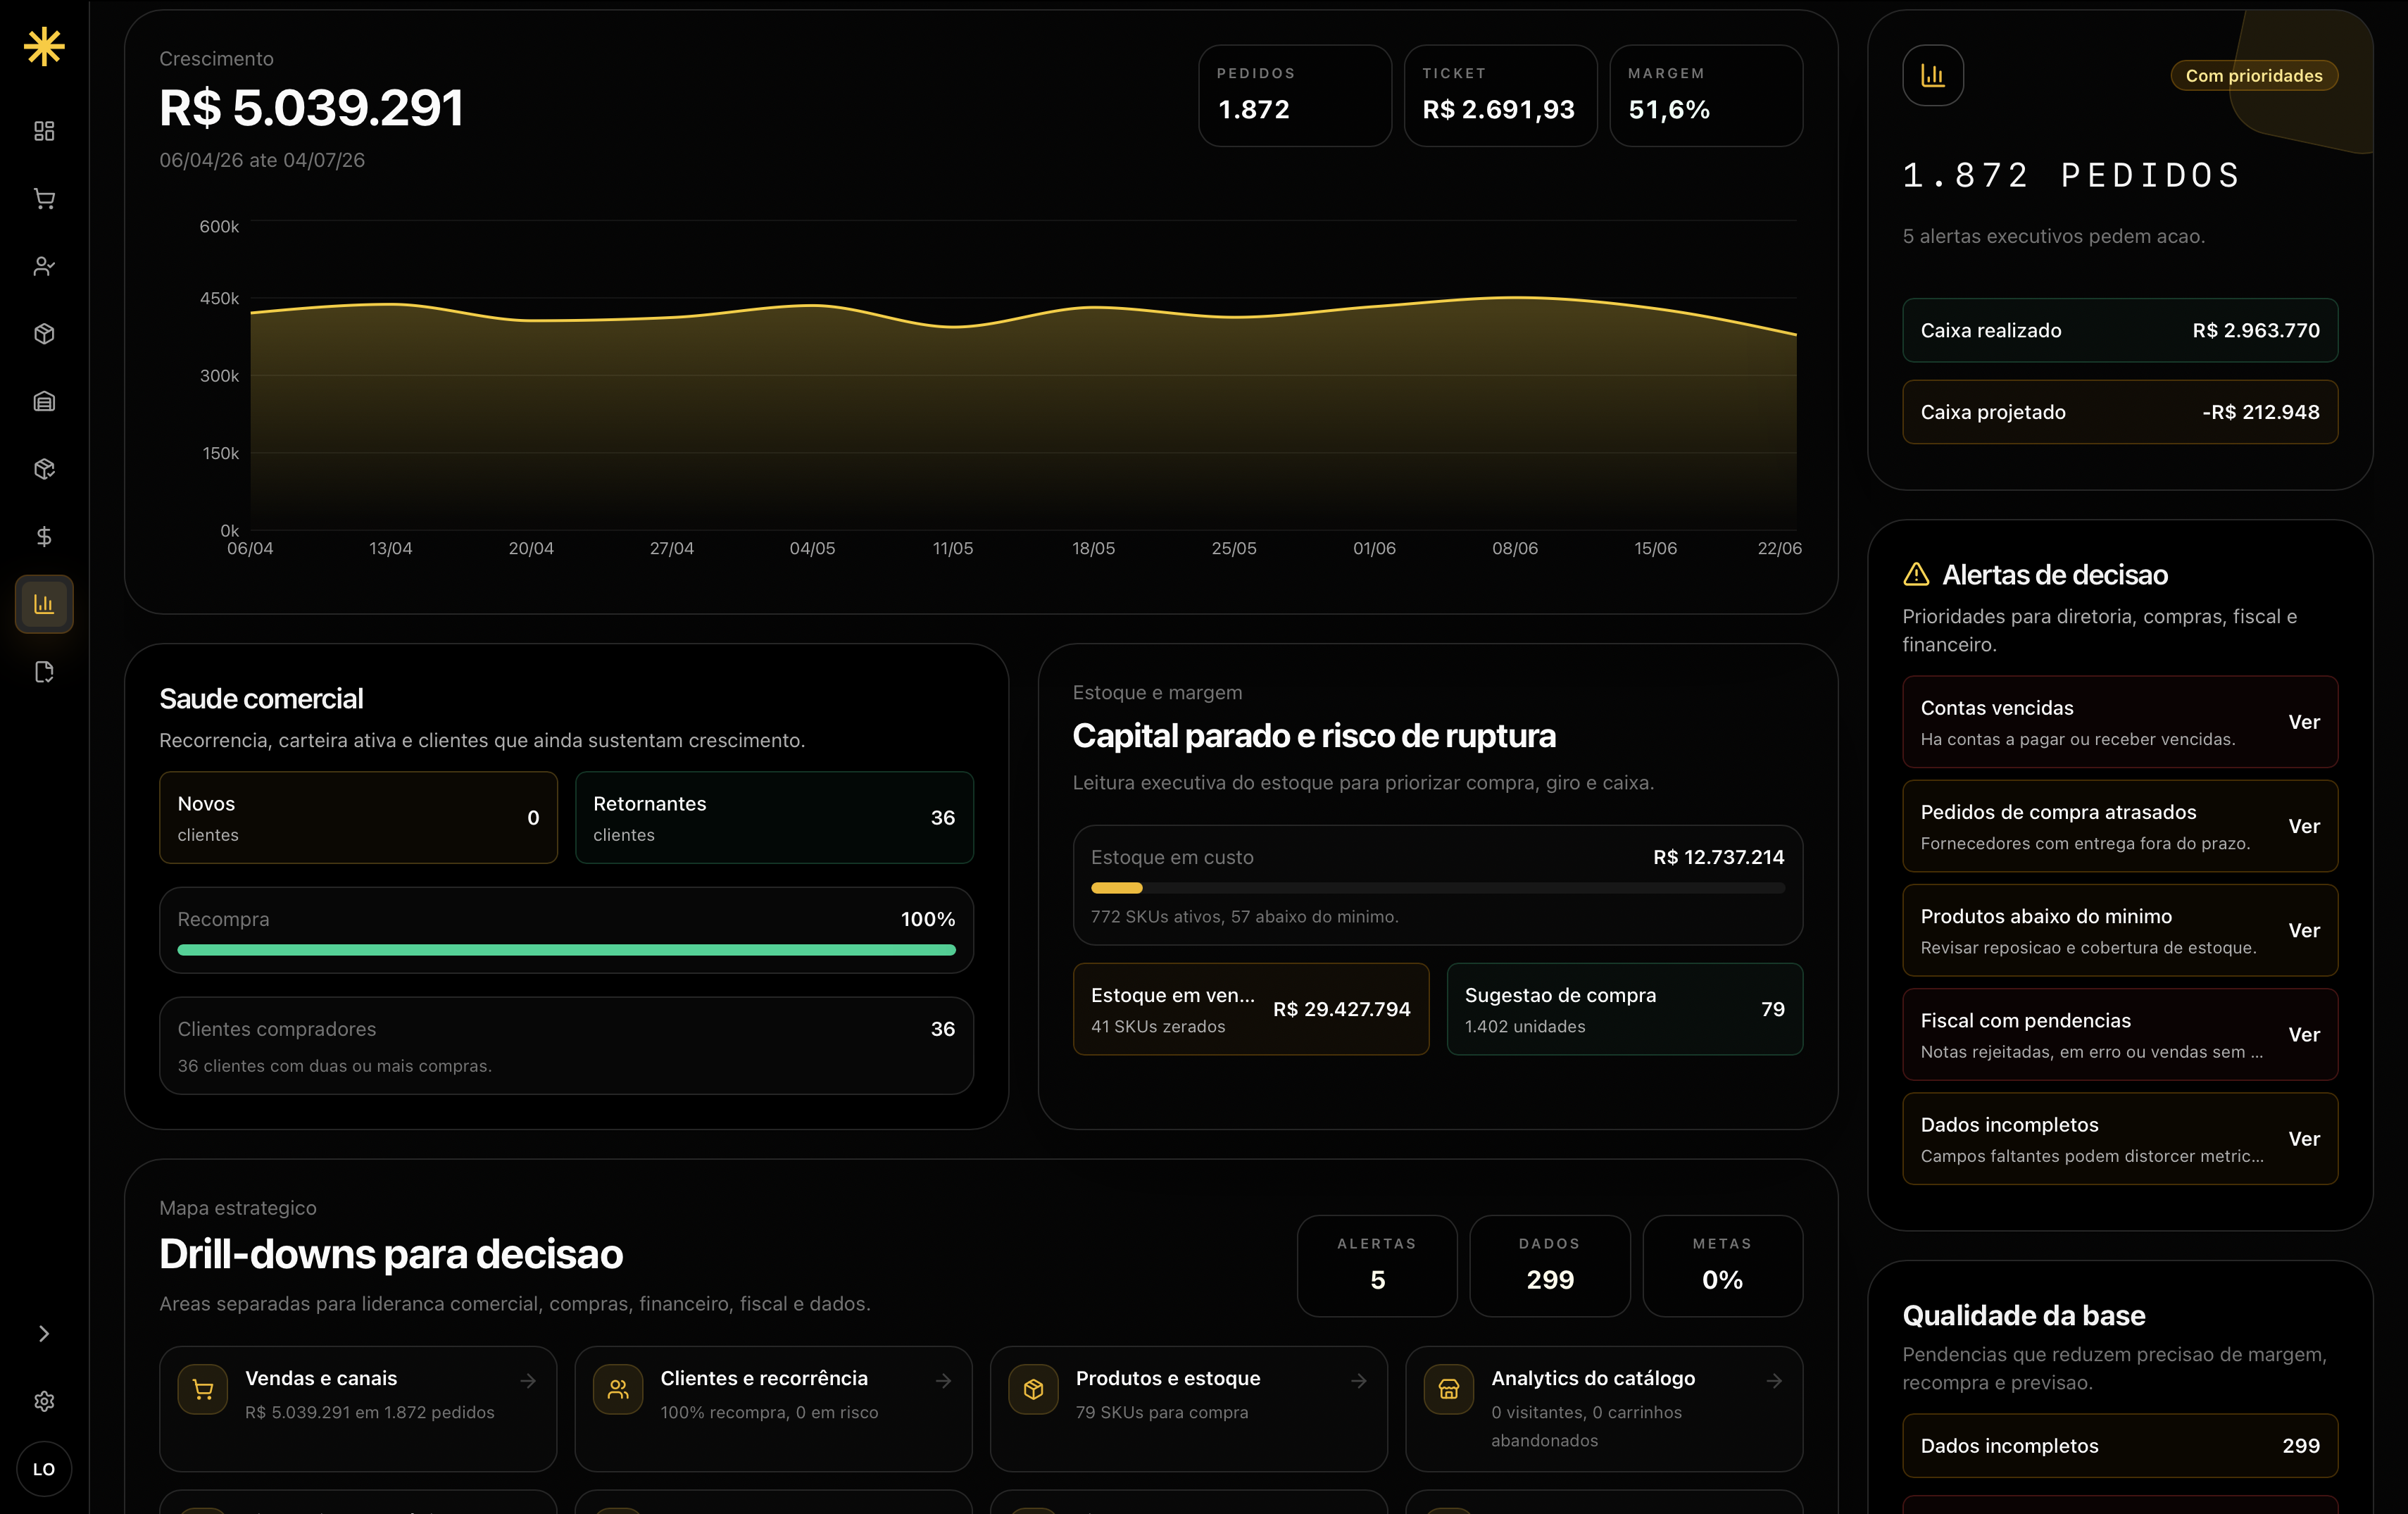Click the Dados incompletos 299 row in Qualidade da base

click(2119, 1445)
